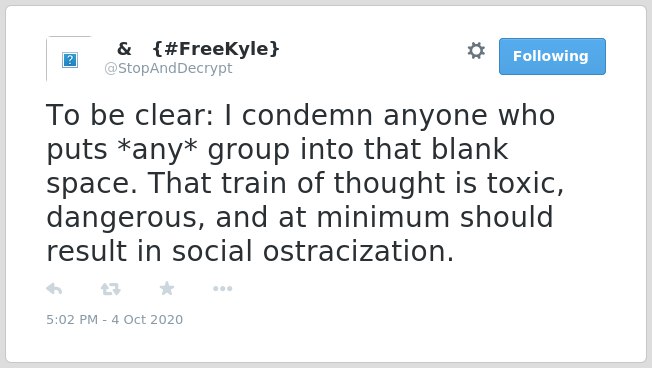Click the word "toxic," in the tweet
Viewport: 652px width, 368px height.
525,183
